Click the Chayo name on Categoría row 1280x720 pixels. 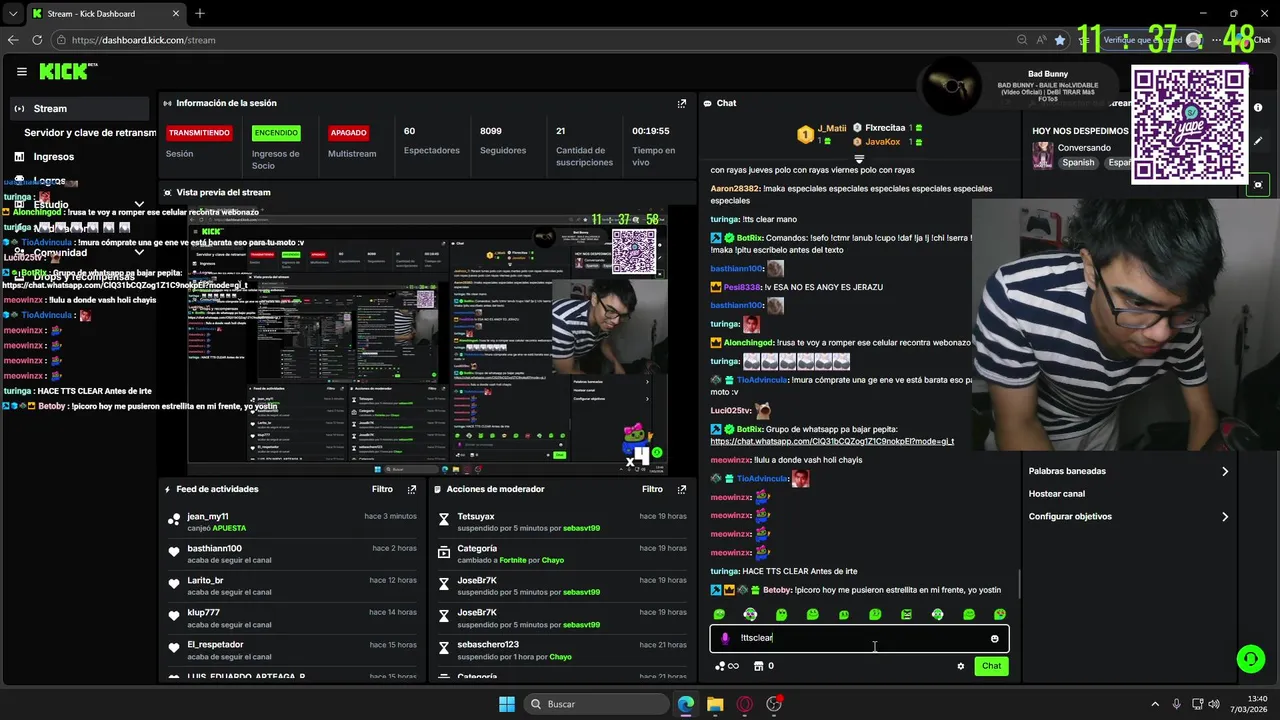553,560
